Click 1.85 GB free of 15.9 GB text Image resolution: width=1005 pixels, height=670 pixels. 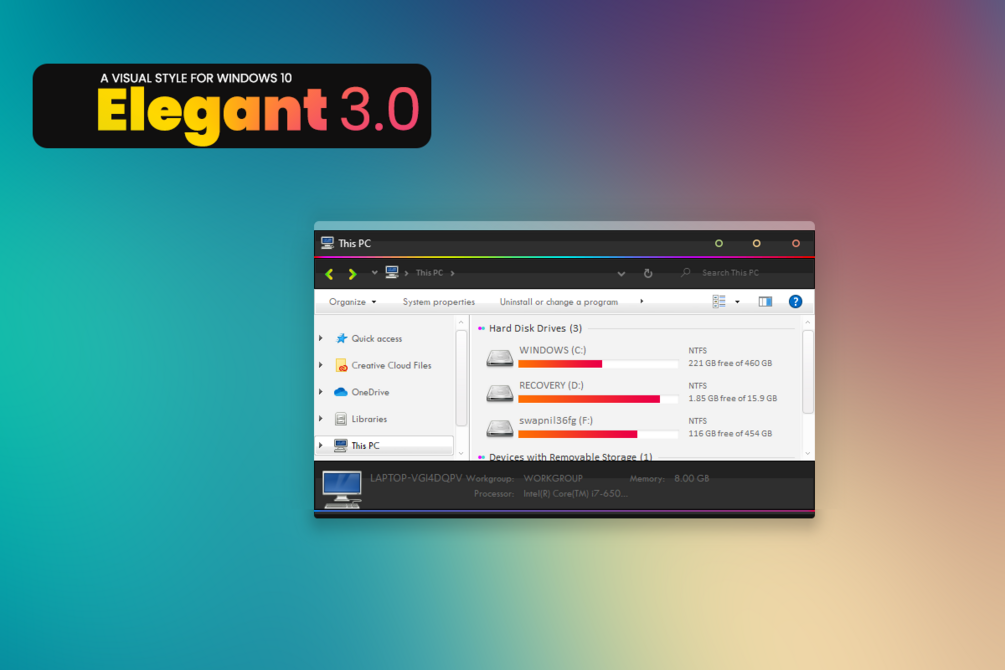point(733,398)
